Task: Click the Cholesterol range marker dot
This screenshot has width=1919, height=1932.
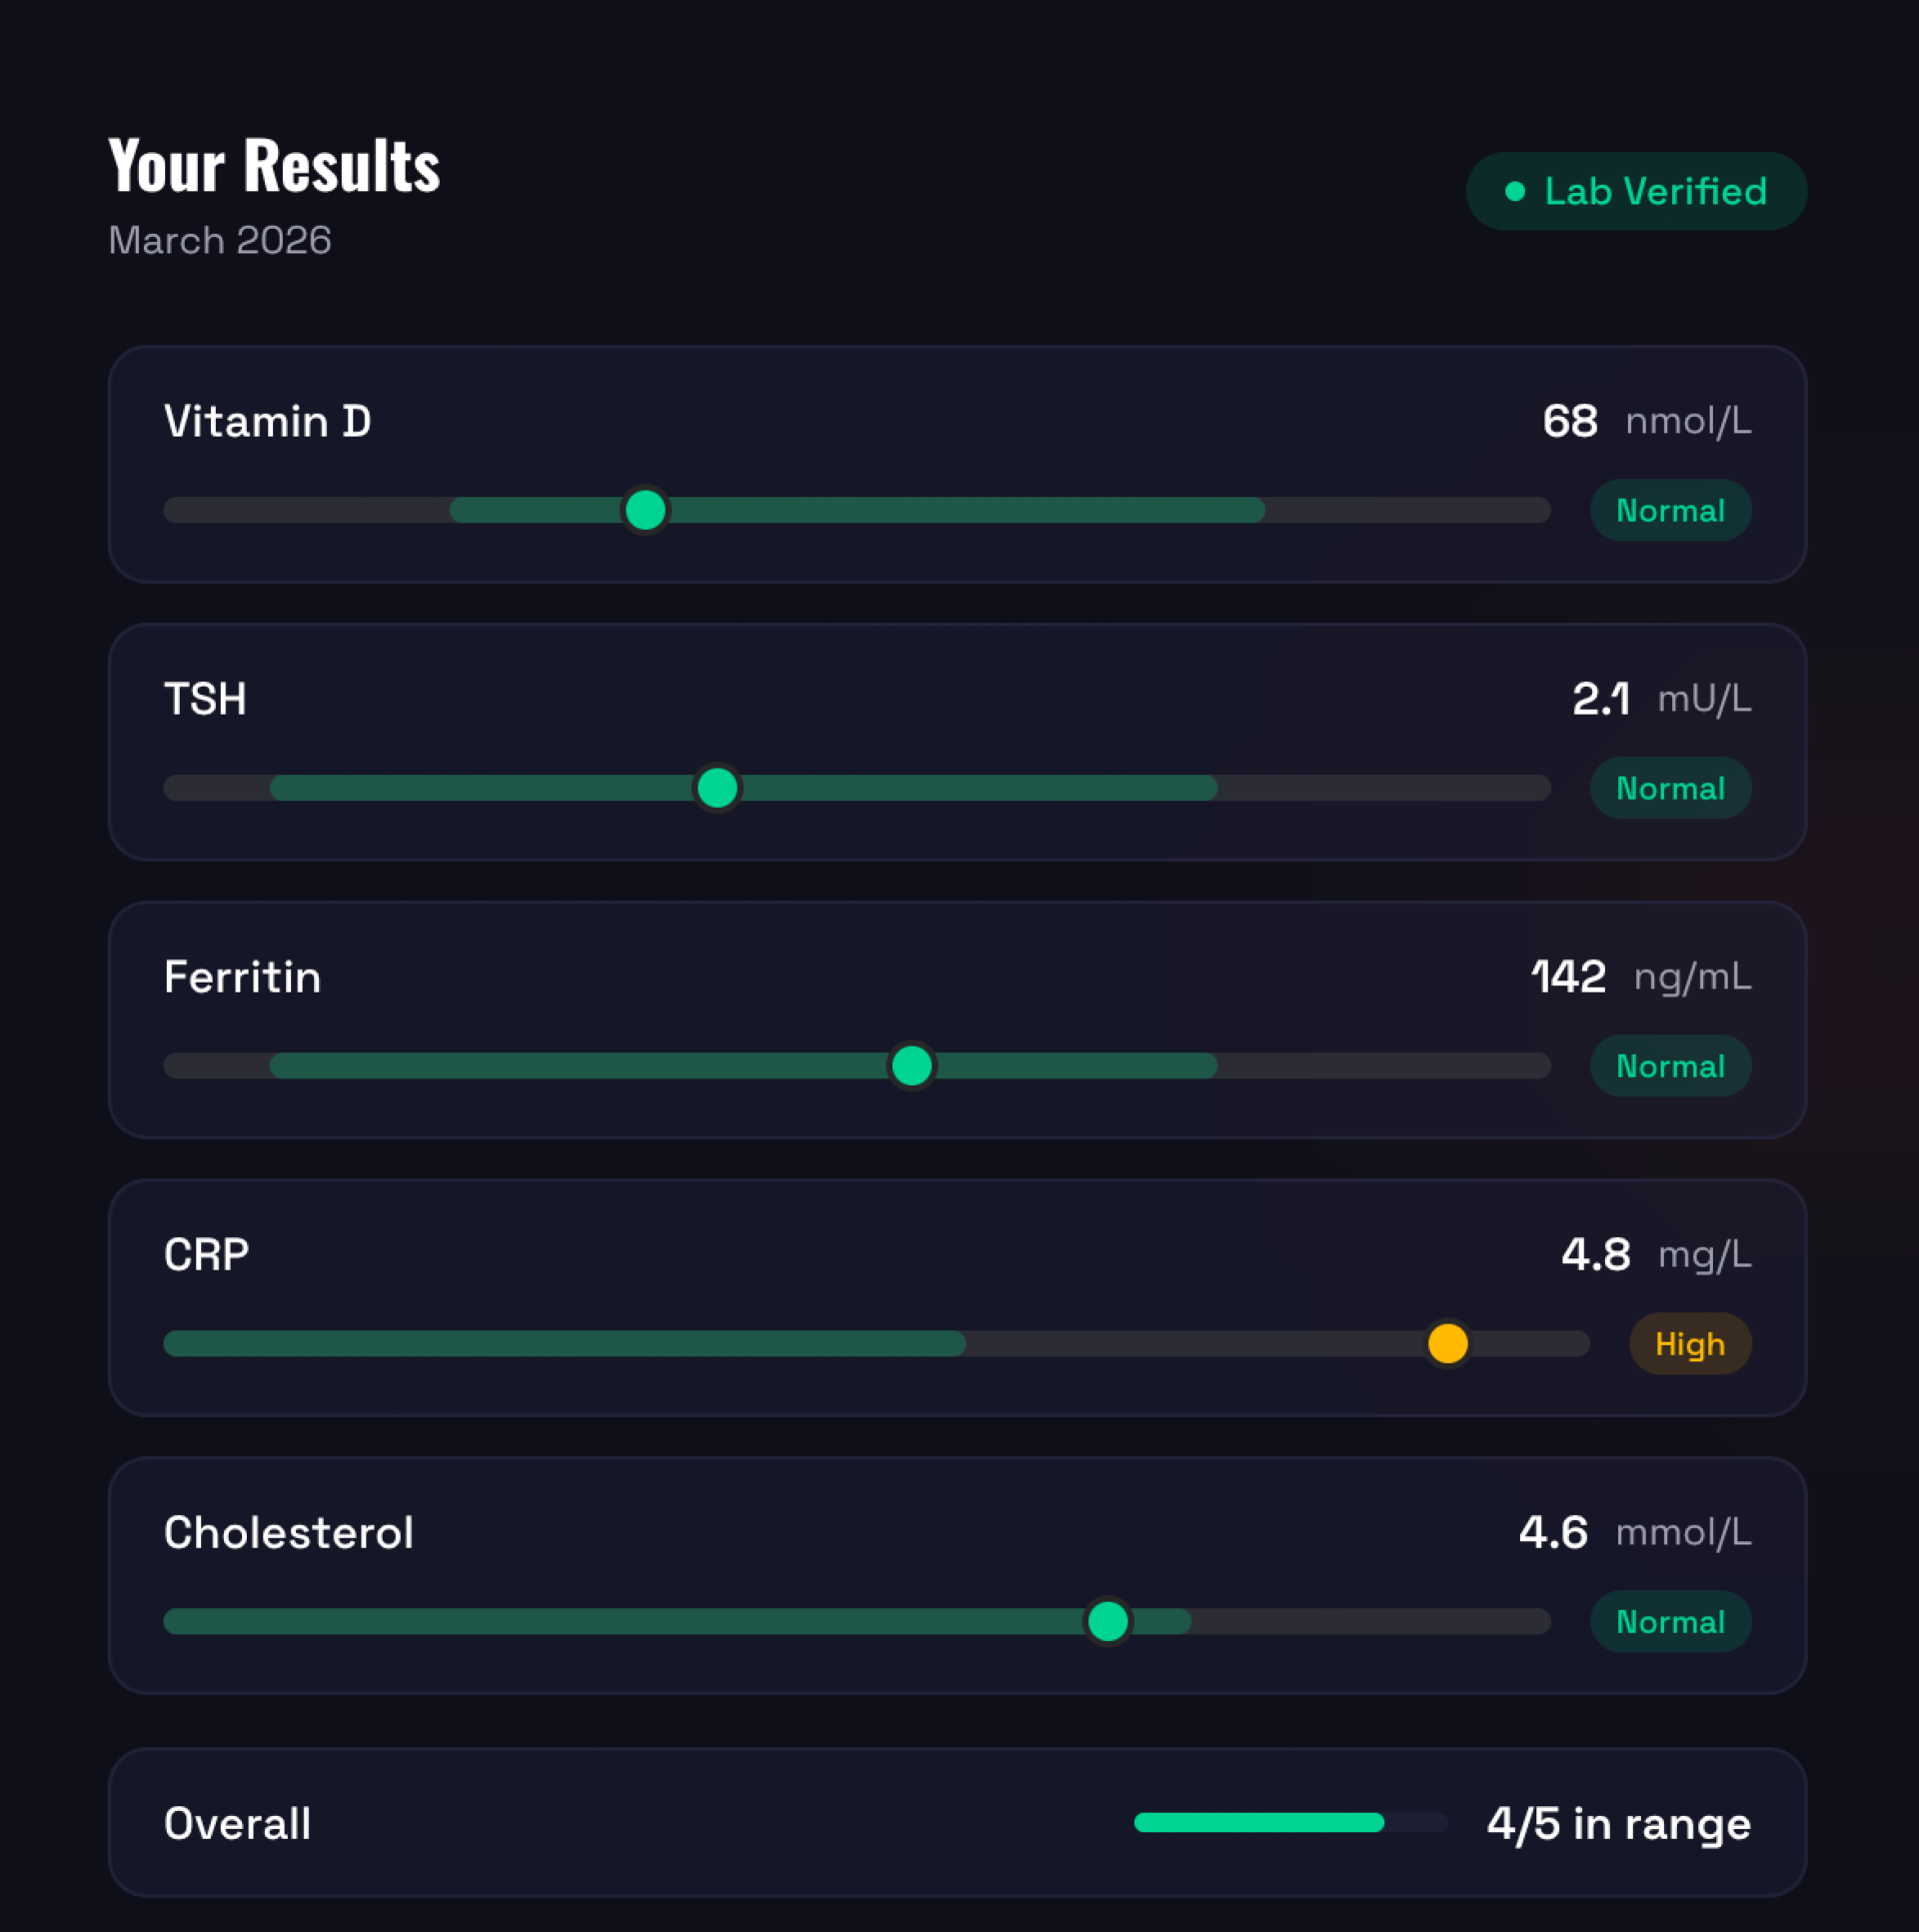Action: coord(1107,1621)
